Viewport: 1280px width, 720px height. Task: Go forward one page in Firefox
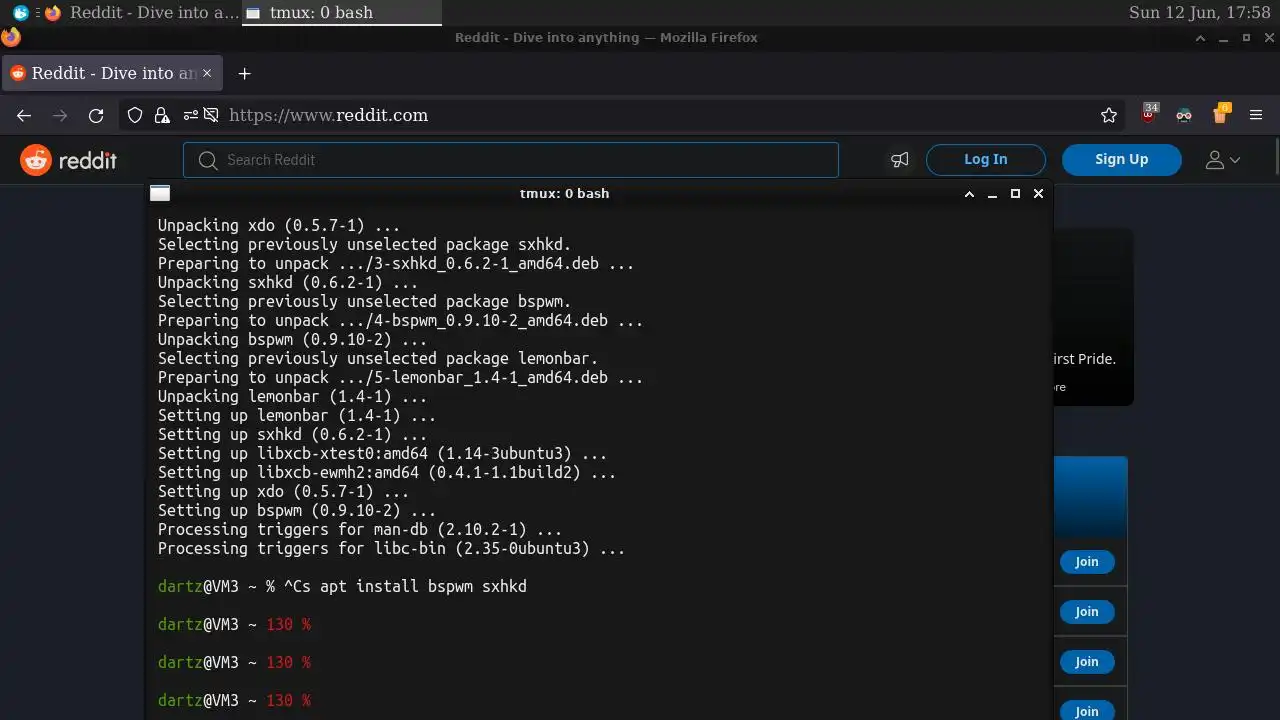[x=60, y=116]
